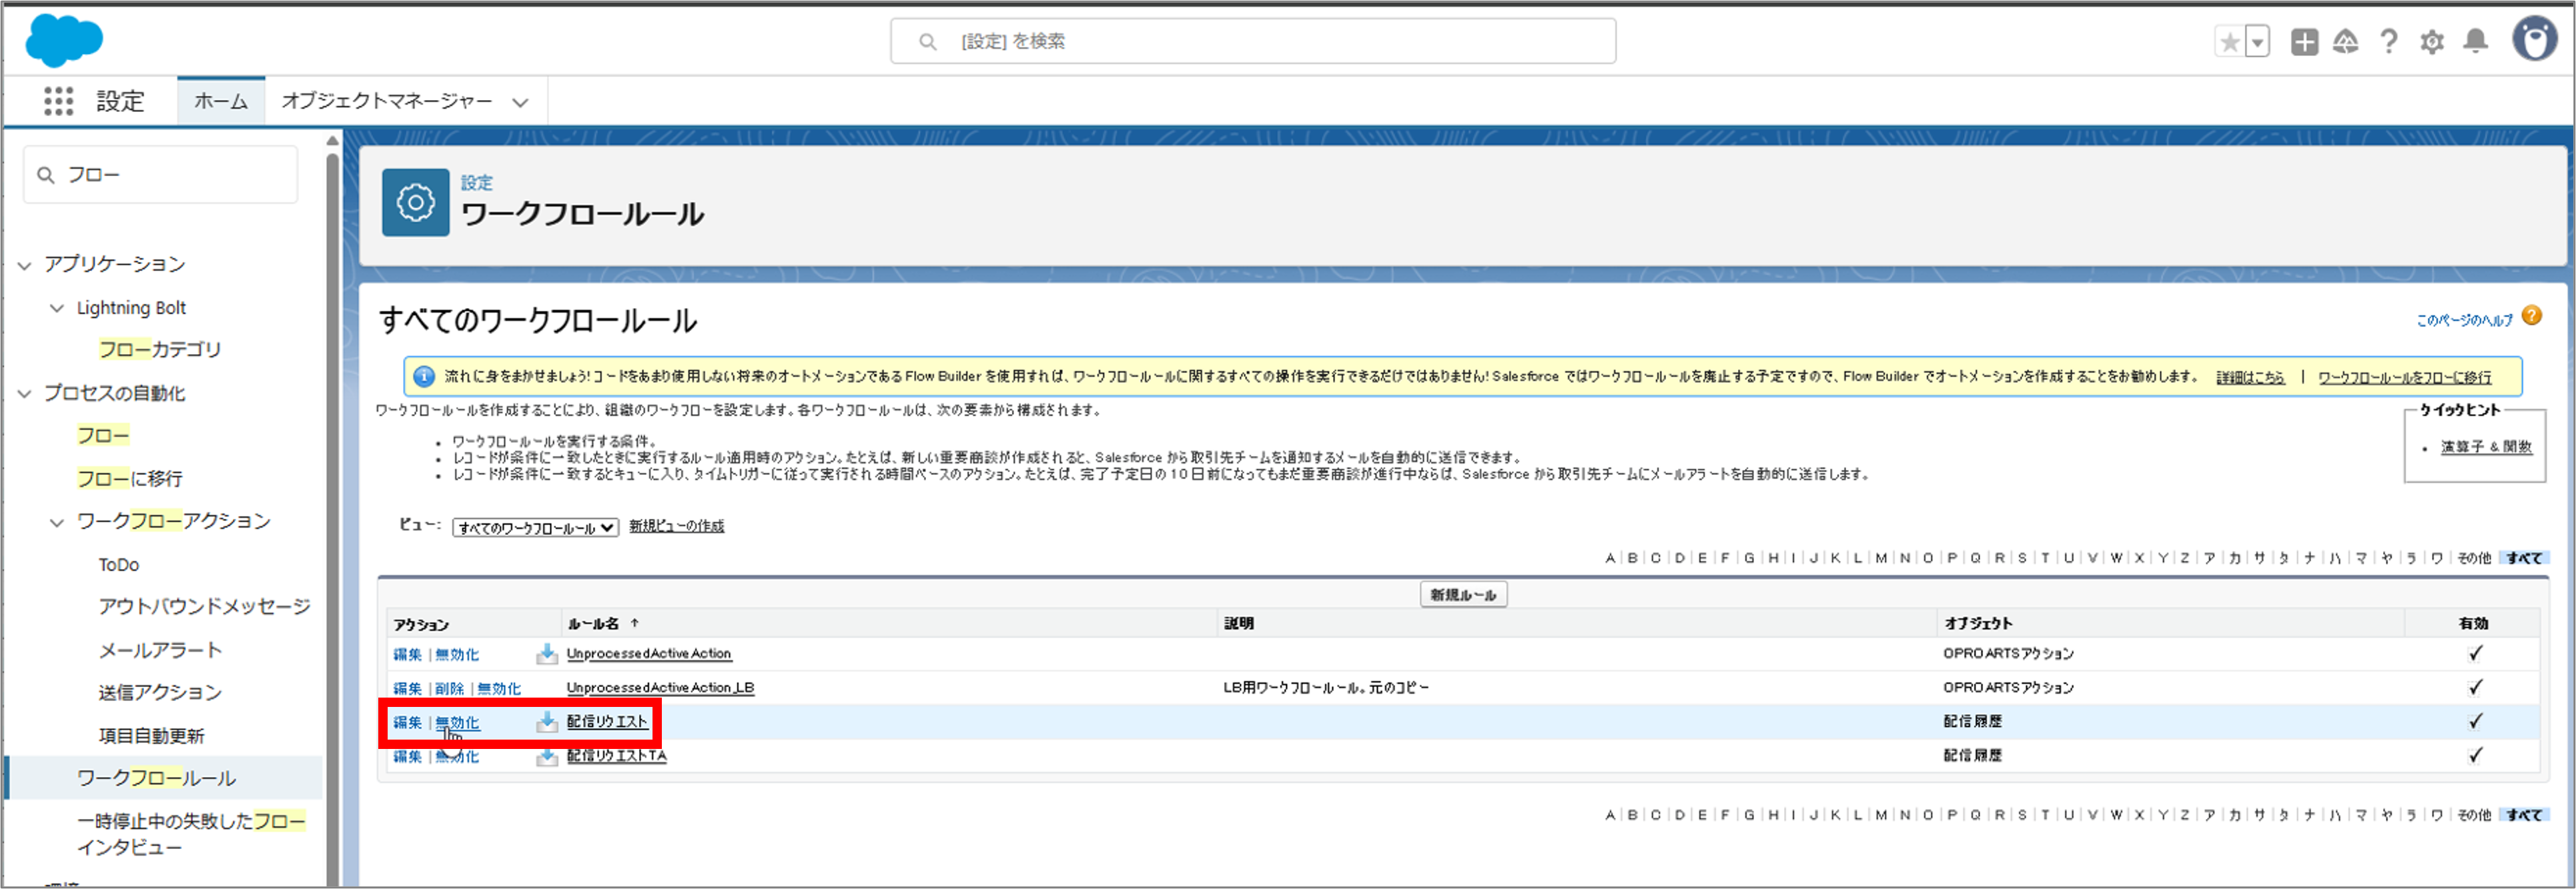Open the global actions plus icon
Screen dimensions: 2576x889
tap(2305, 42)
